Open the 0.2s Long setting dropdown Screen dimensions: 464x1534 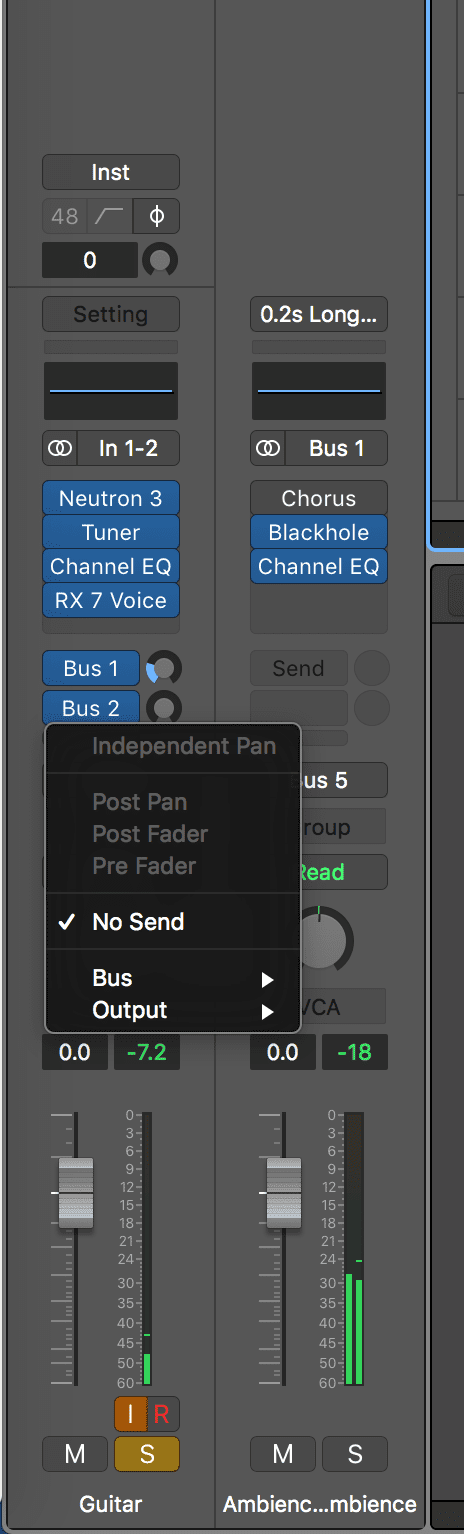pyautogui.click(x=318, y=314)
